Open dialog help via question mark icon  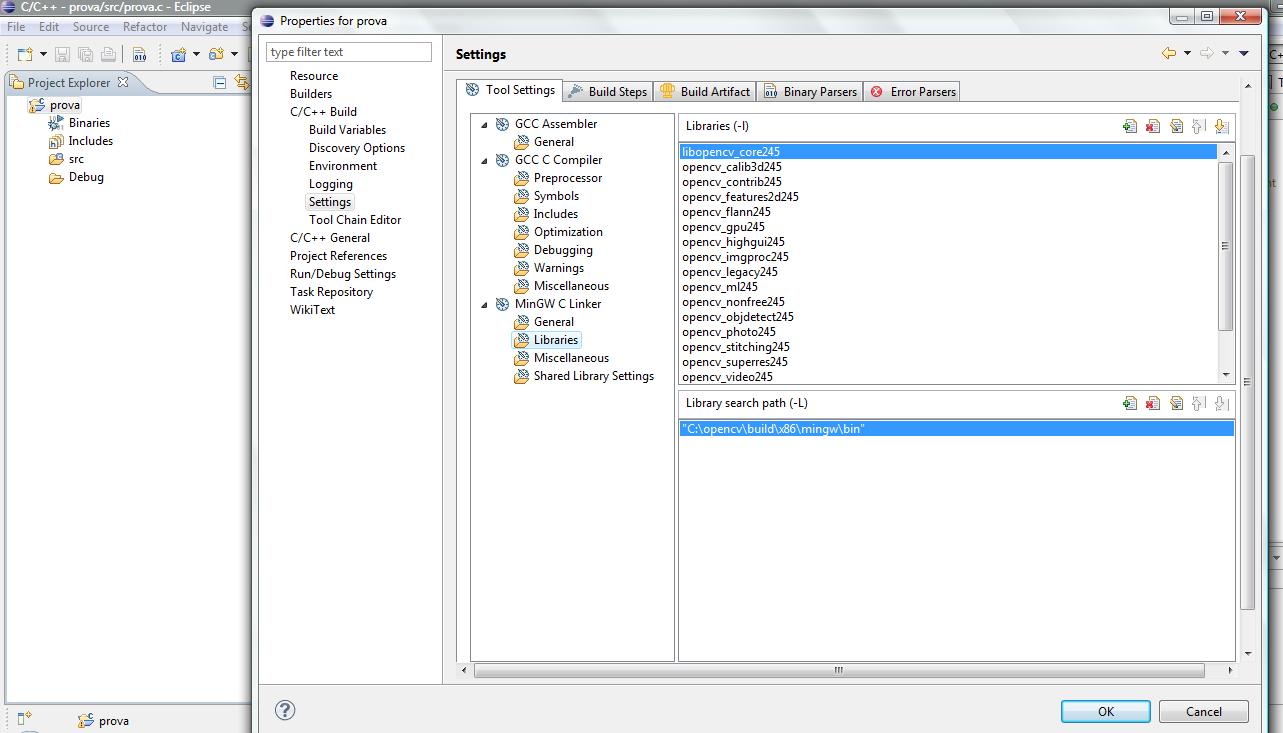(285, 711)
